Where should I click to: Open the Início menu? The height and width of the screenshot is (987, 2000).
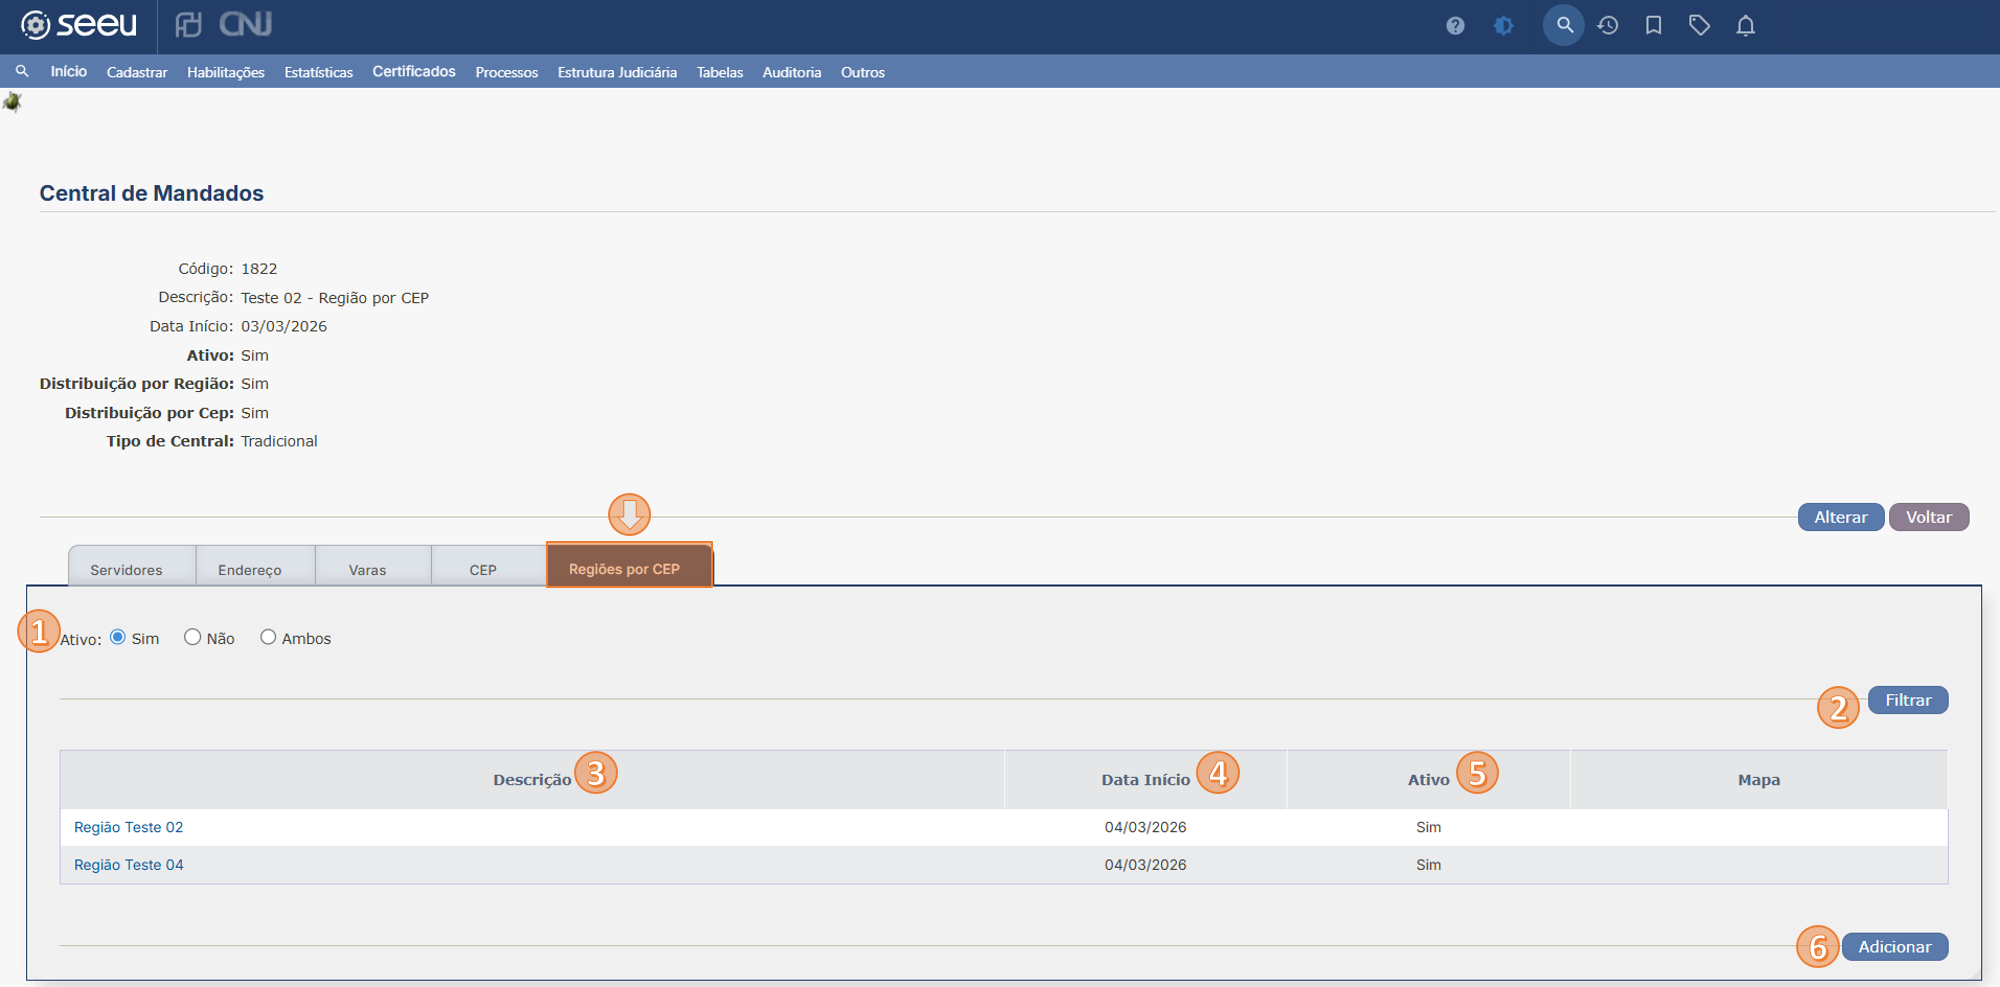point(69,72)
